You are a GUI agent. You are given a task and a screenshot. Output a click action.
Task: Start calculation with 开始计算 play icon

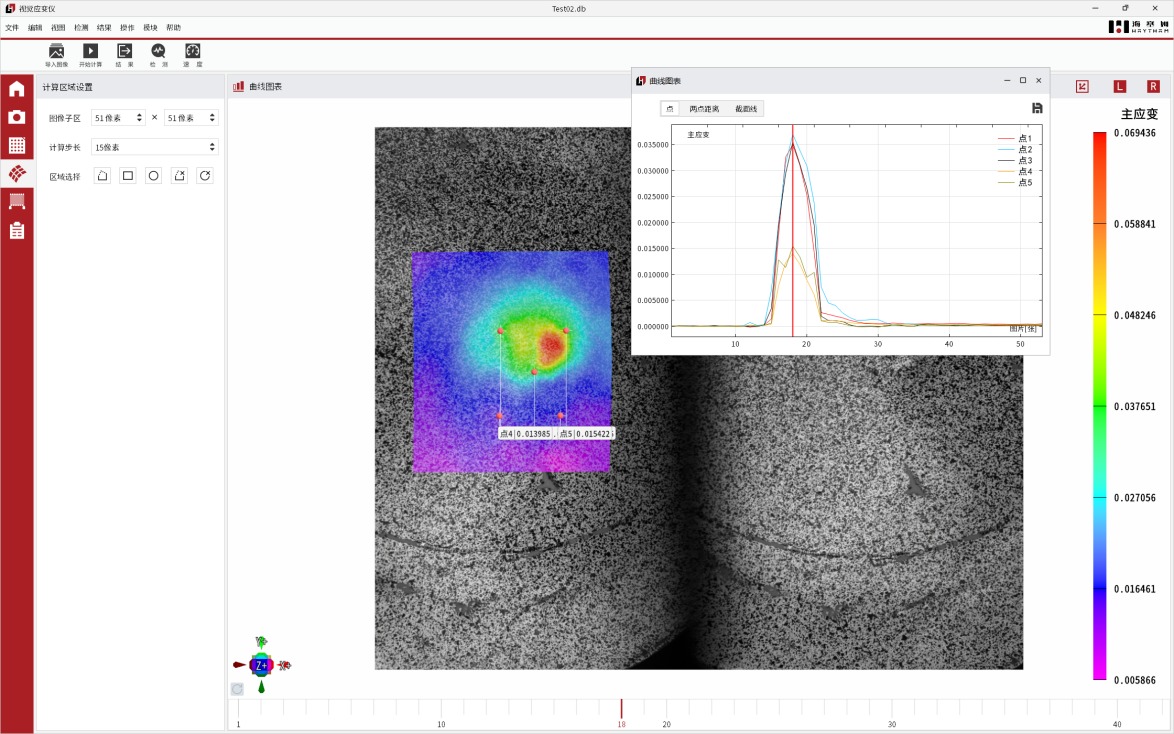pos(90,51)
